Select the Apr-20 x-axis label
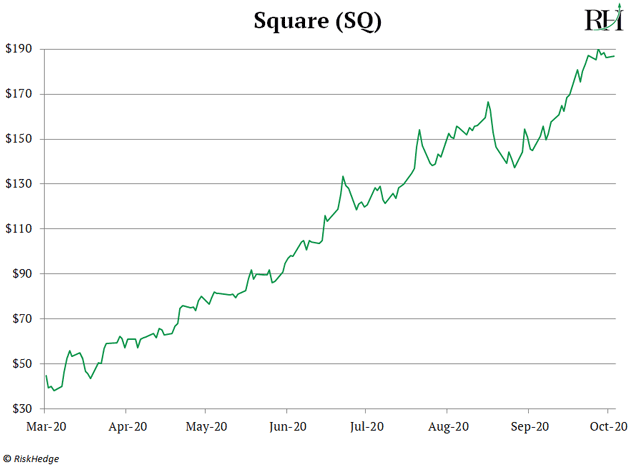The height and width of the screenshot is (466, 630). 128,427
